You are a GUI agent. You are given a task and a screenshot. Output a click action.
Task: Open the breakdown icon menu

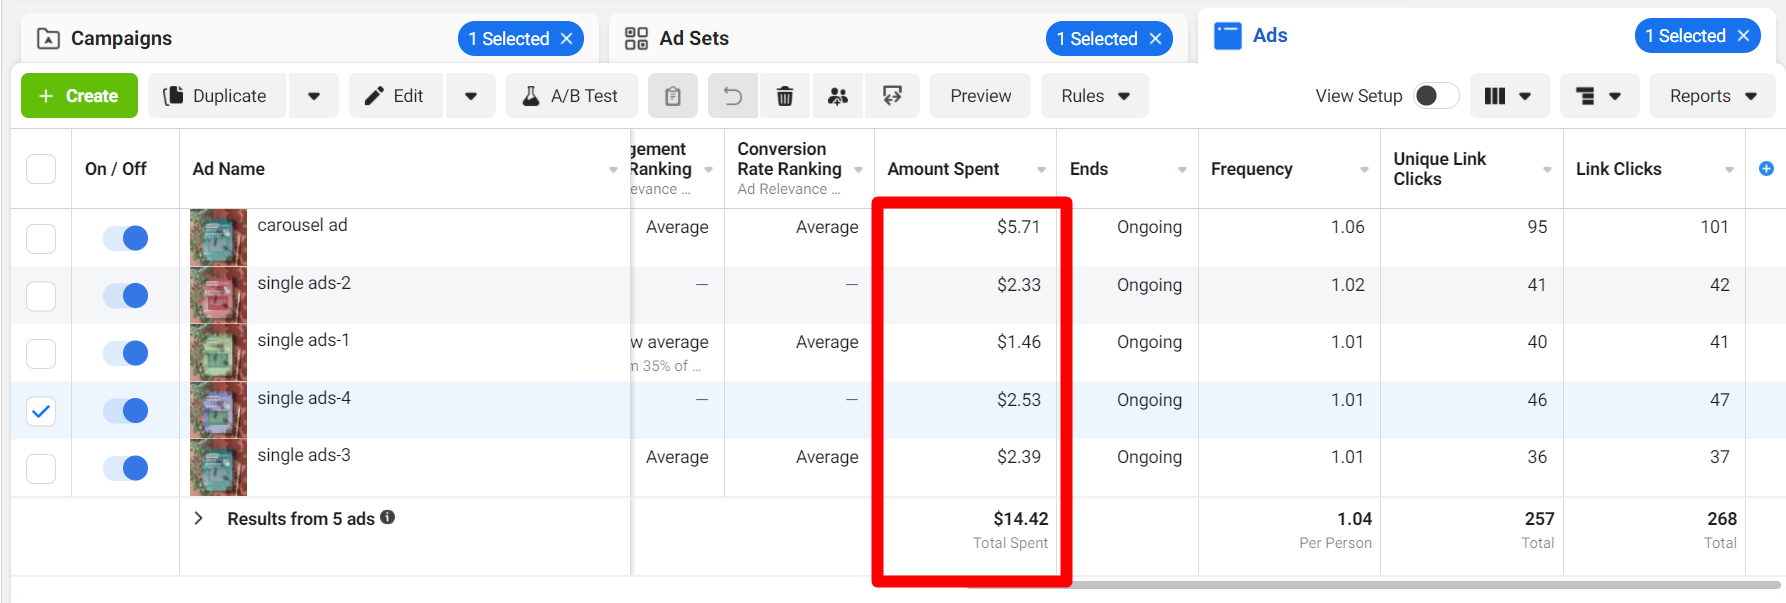pos(1598,96)
